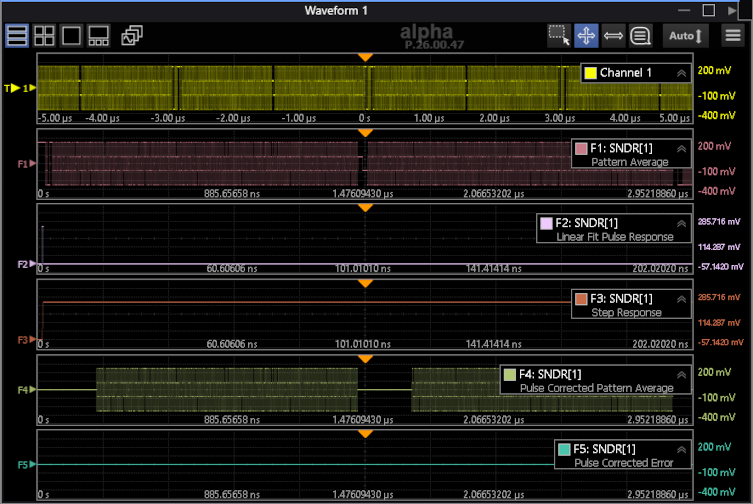Collapse the F1 Pattern Average legend
The width and height of the screenshot is (753, 504).
pos(681,148)
